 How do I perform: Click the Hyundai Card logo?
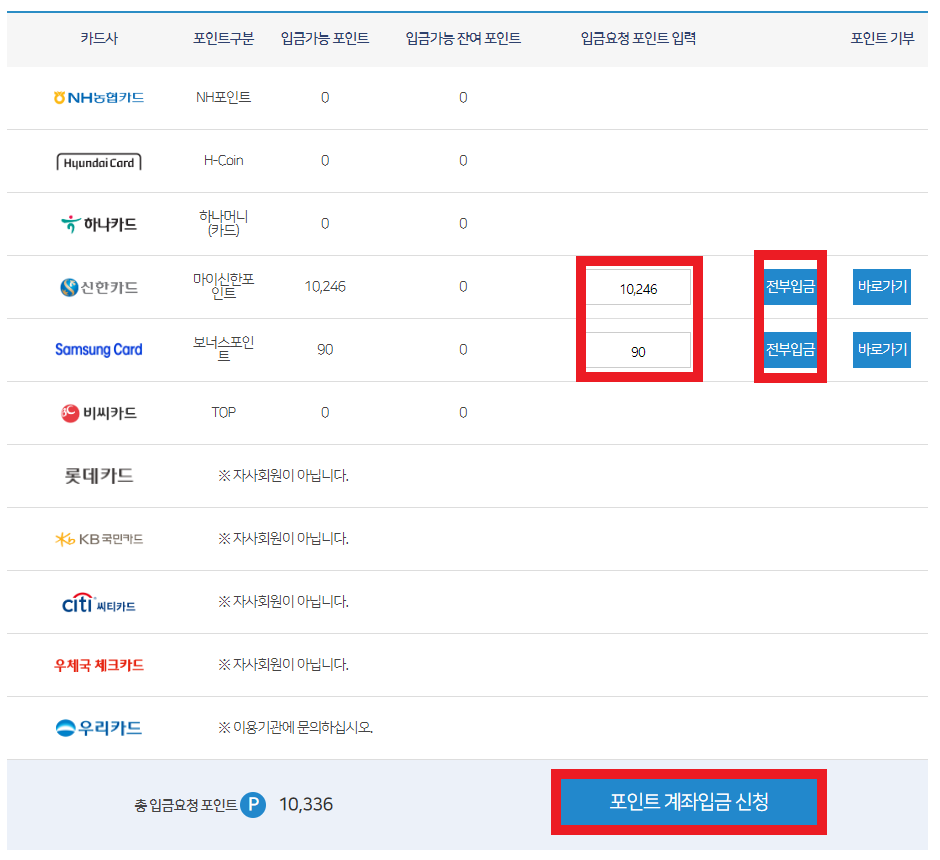pyautogui.click(x=99, y=161)
